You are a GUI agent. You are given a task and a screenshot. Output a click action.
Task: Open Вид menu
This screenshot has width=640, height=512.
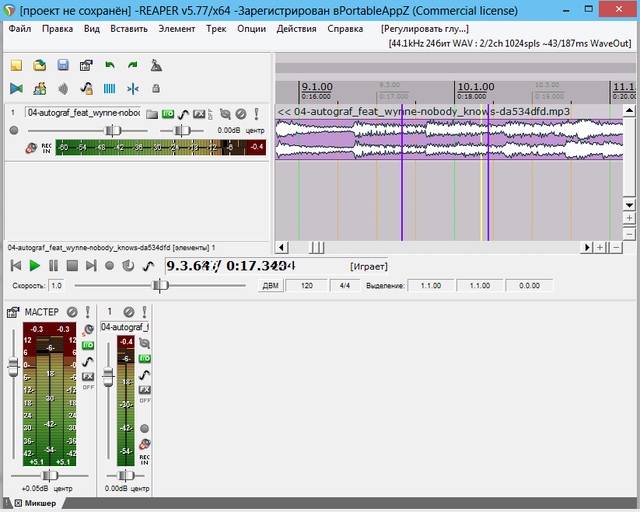pos(92,29)
